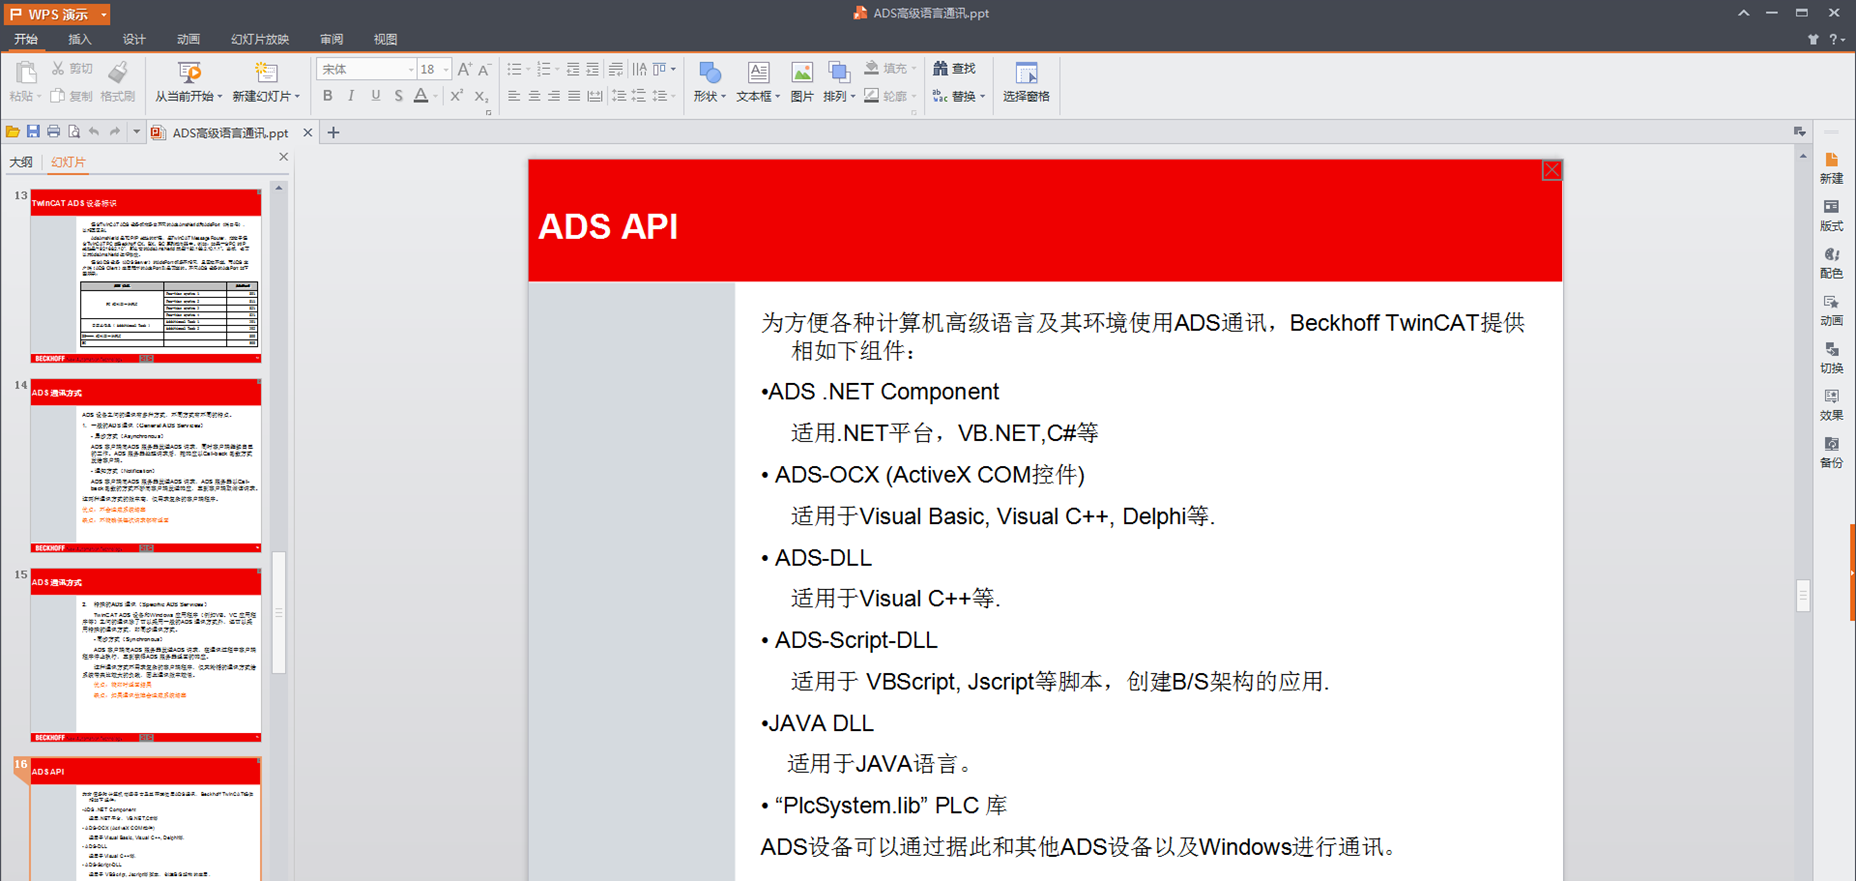The width and height of the screenshot is (1856, 881).
Task: Click the New Slide (新建幻灯片) icon
Action: 266,72
